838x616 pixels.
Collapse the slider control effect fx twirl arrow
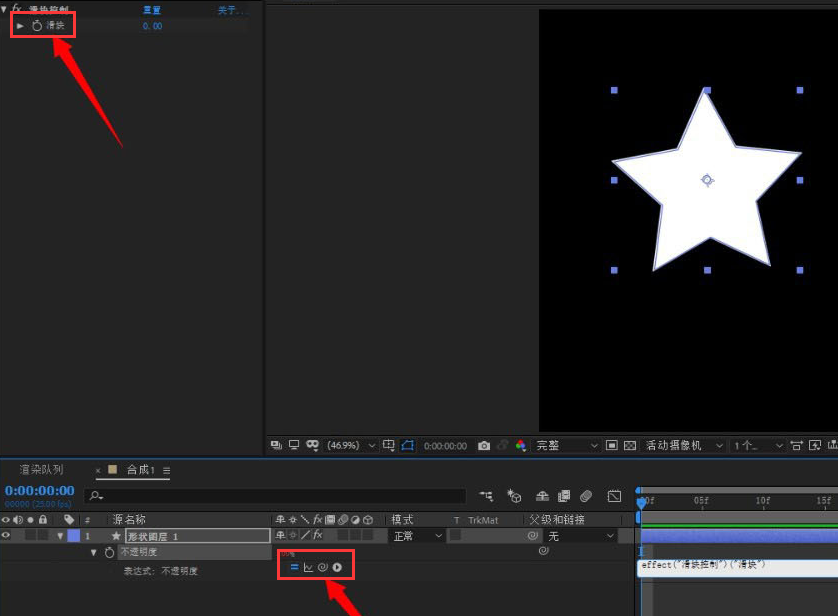tap(4, 10)
